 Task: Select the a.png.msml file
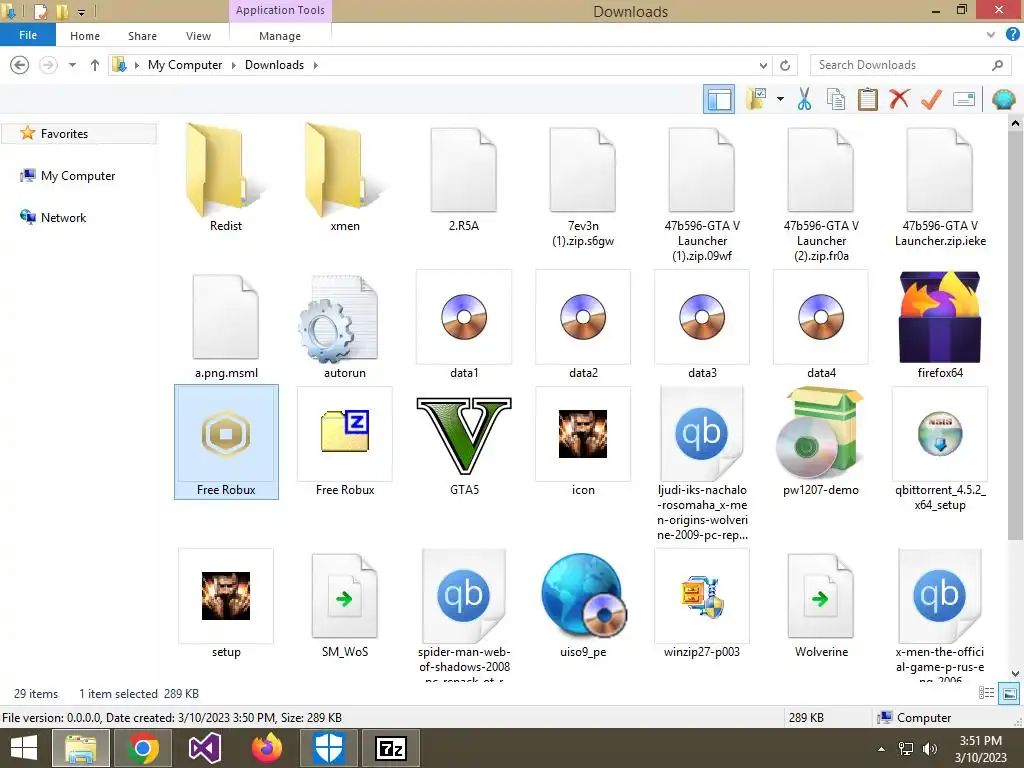pos(226,325)
